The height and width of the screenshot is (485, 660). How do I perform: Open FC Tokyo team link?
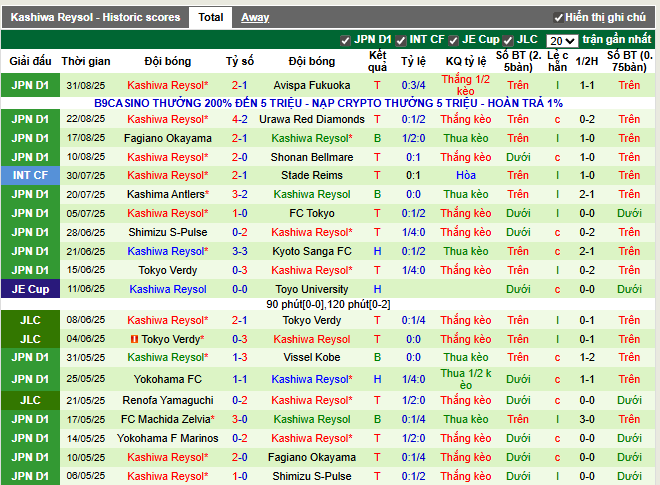click(311, 213)
